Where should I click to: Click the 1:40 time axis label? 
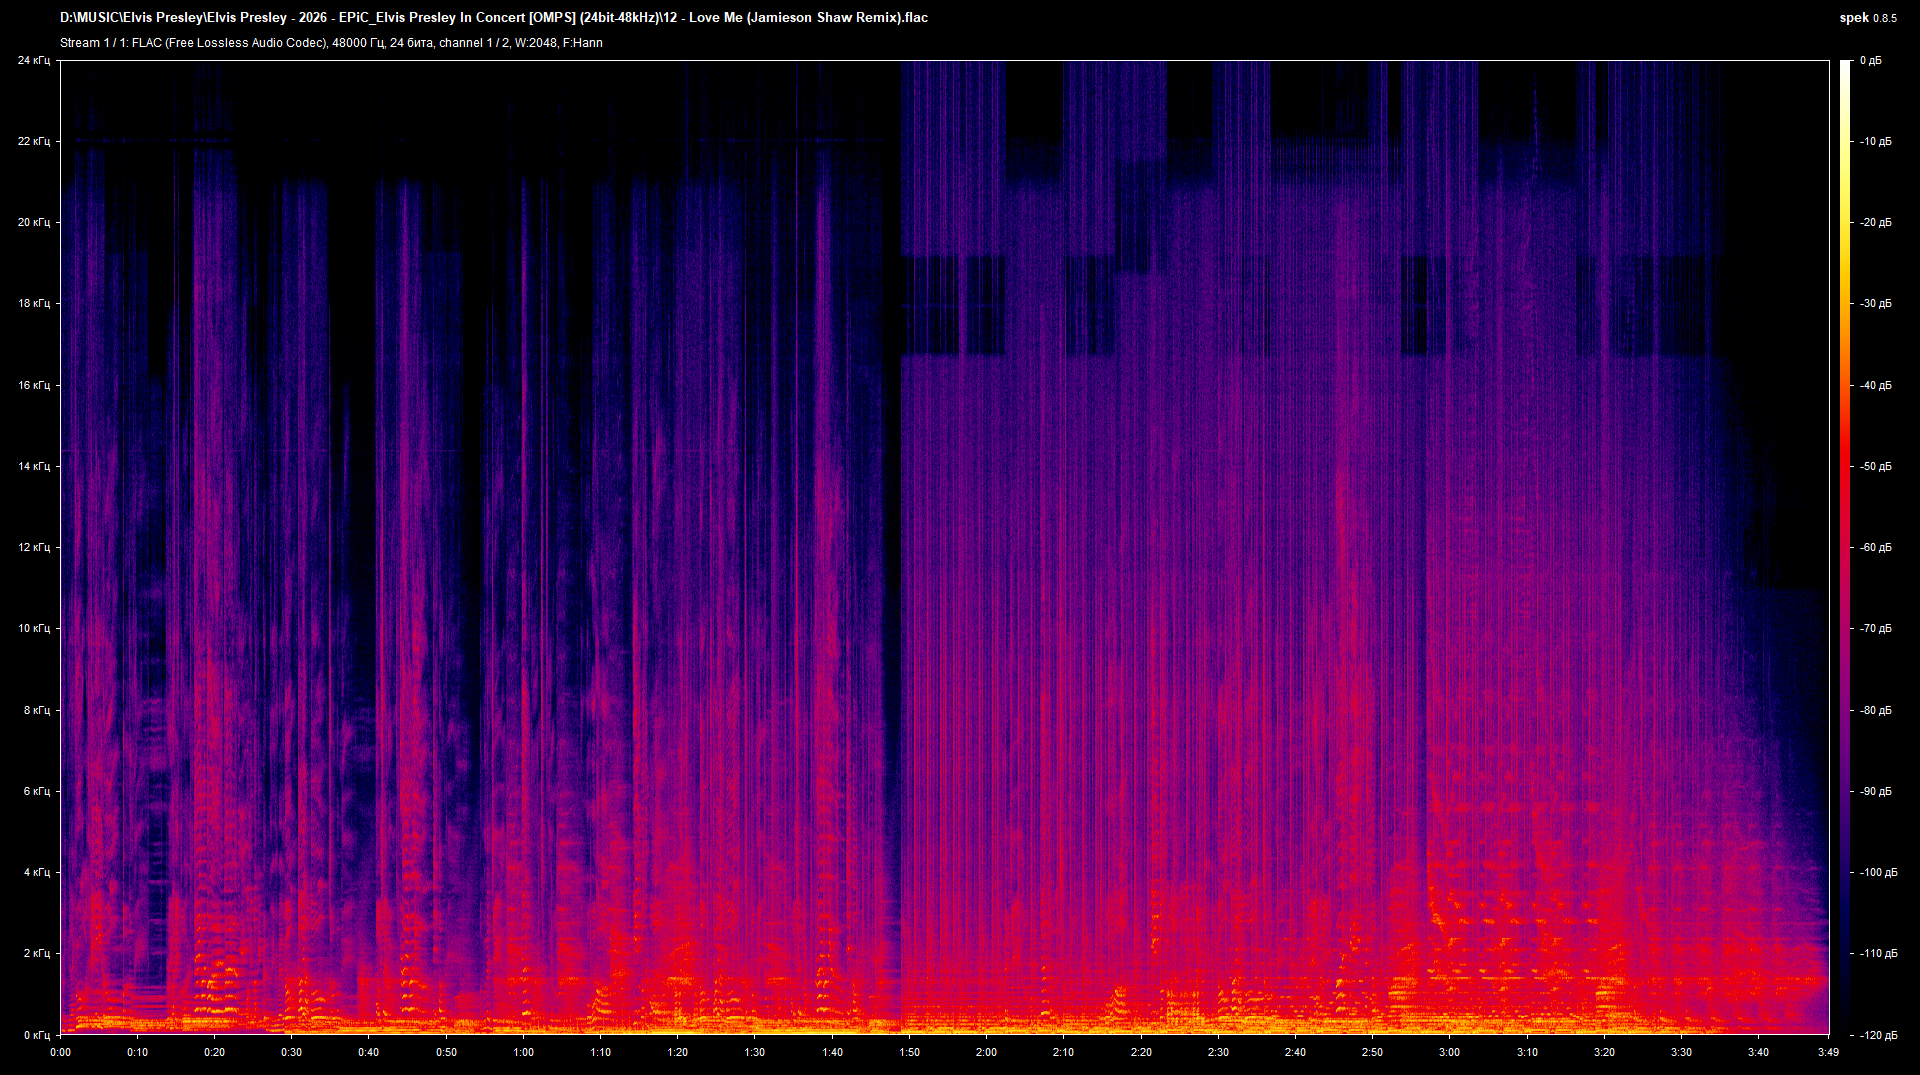pyautogui.click(x=833, y=1052)
